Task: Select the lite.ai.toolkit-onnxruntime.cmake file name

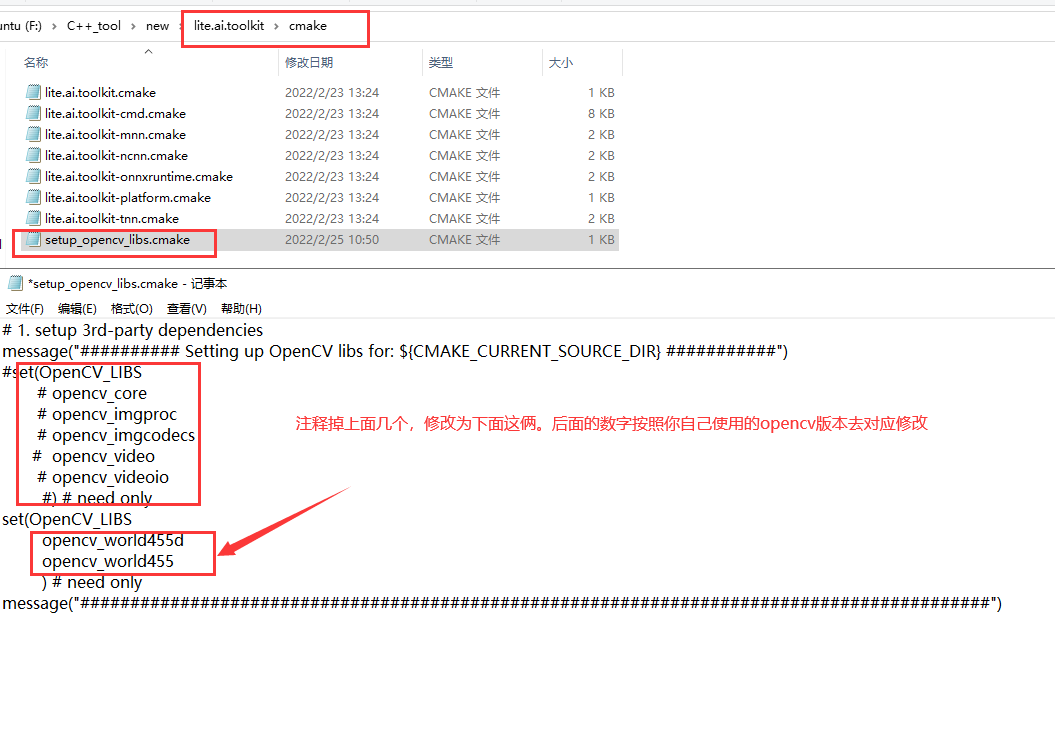Action: (139, 176)
